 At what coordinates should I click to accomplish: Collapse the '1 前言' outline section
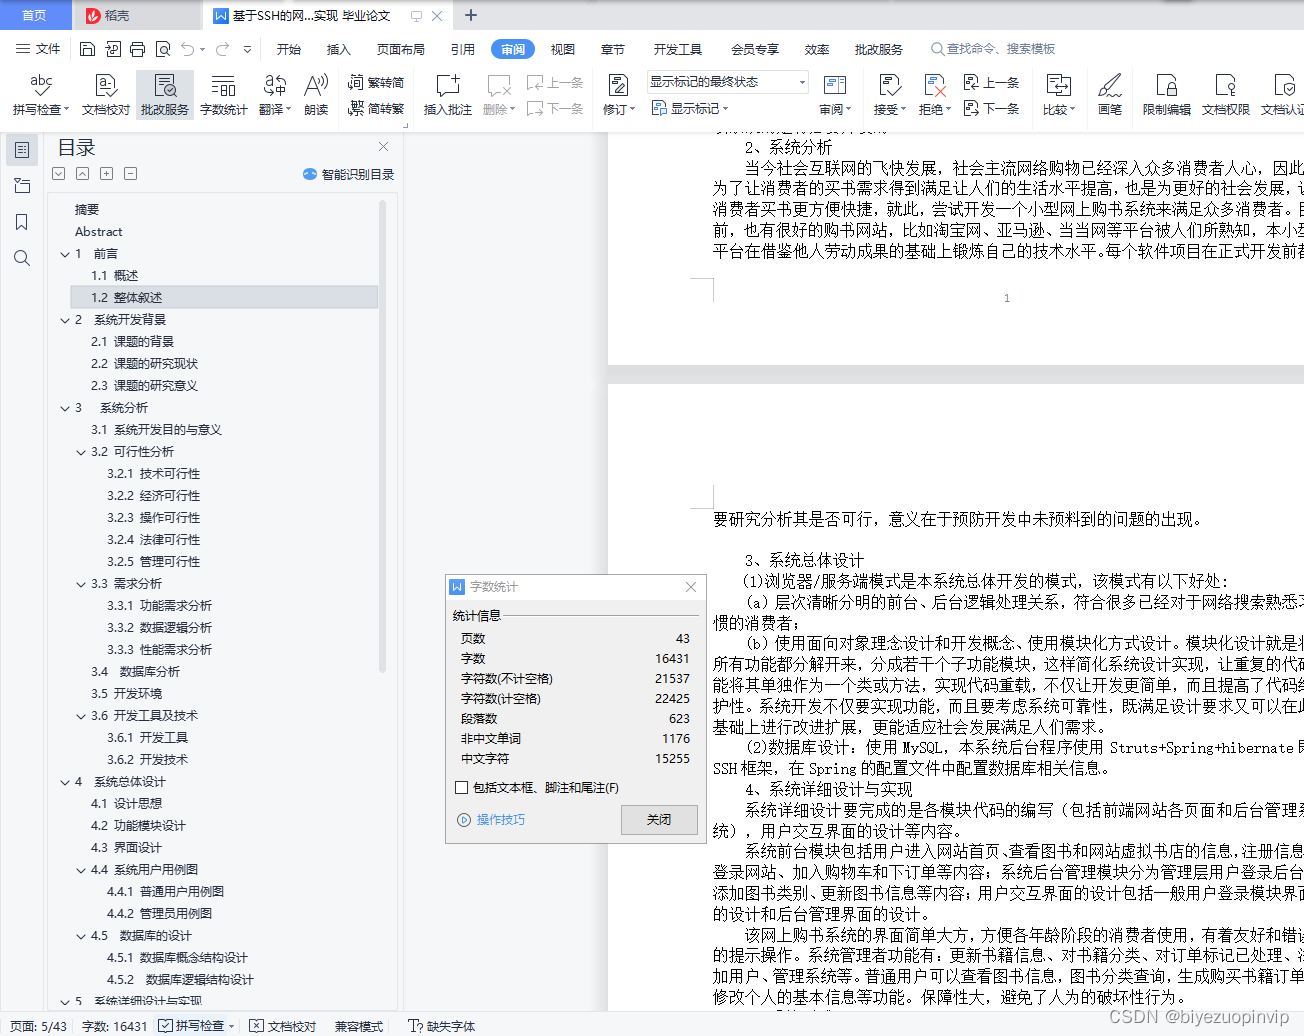65,254
